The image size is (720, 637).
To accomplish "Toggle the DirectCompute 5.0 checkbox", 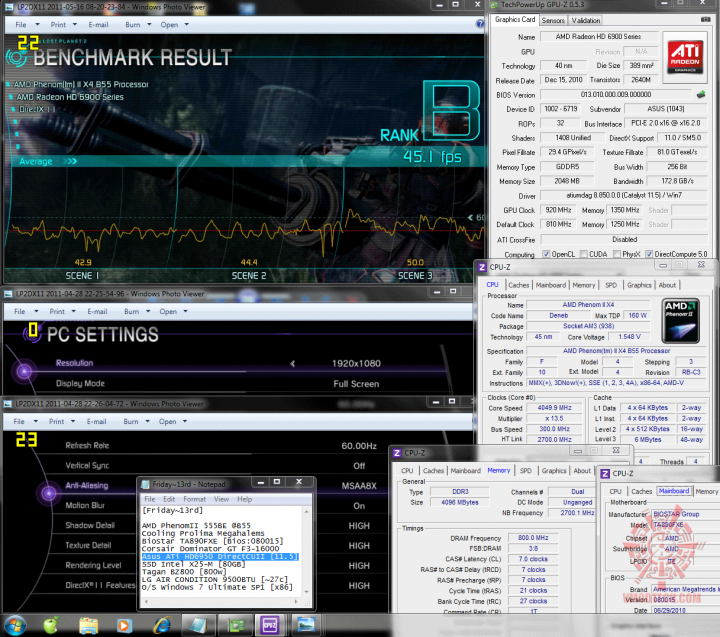I will tap(649, 254).
